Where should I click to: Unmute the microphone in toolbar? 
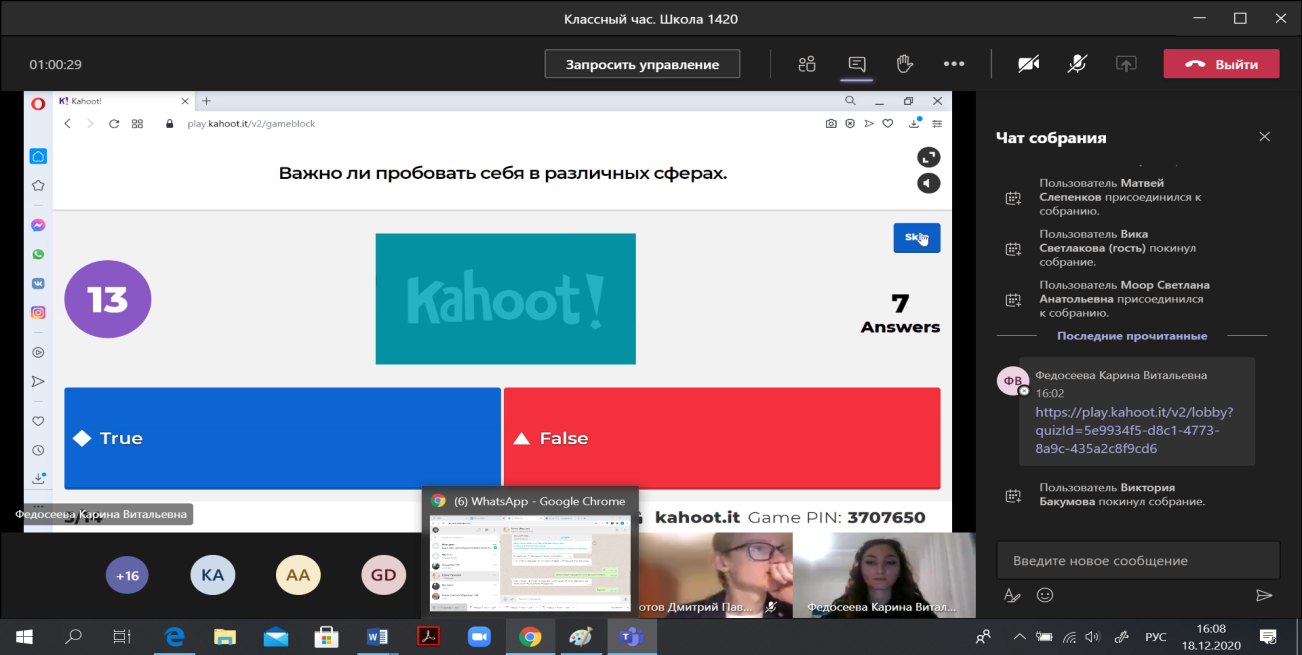coord(1077,64)
